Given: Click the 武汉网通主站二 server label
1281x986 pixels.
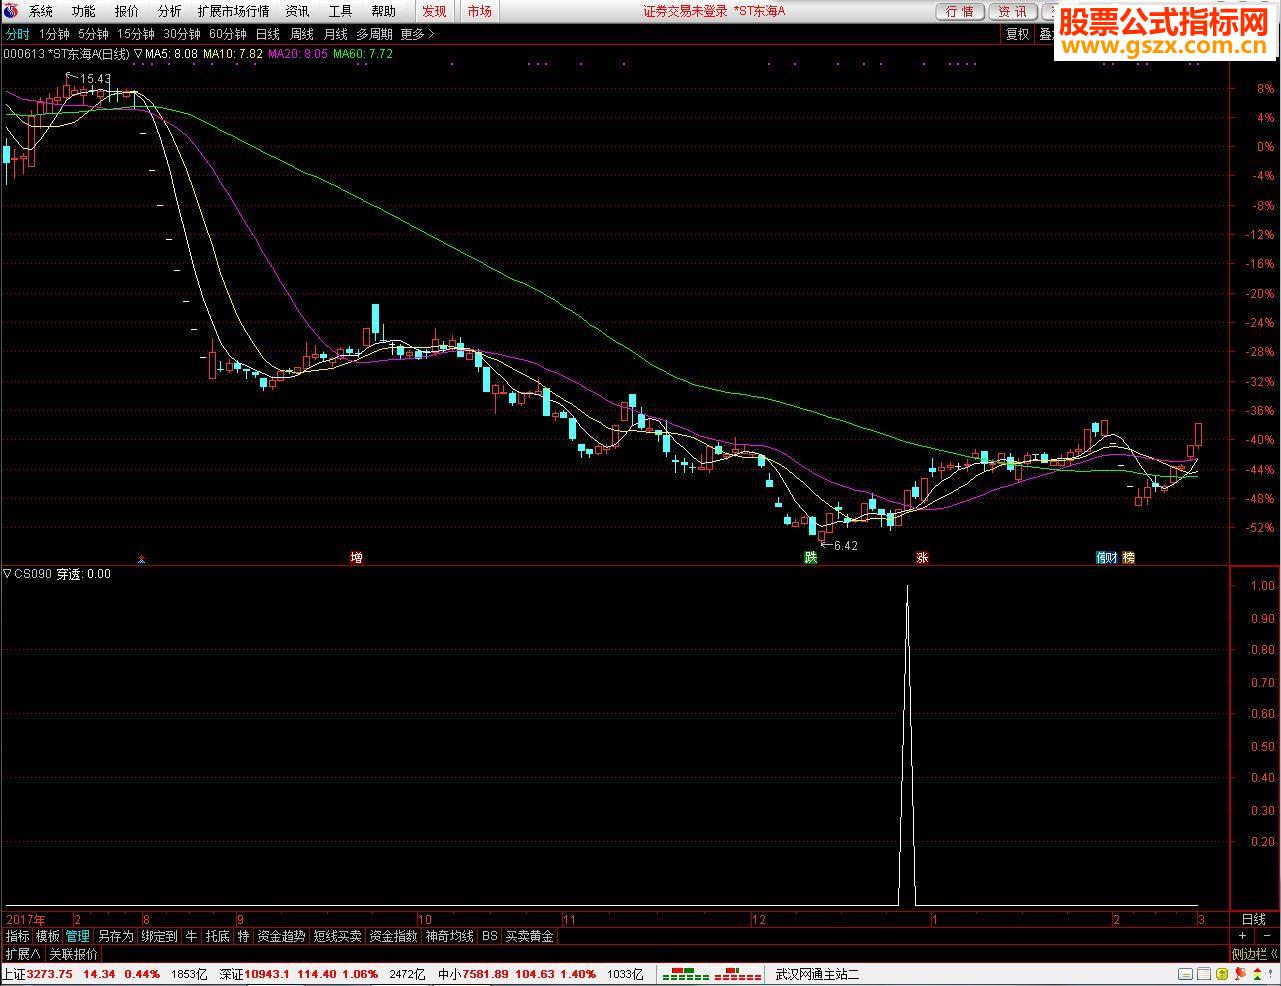Looking at the screenshot, I should pyautogui.click(x=817, y=974).
